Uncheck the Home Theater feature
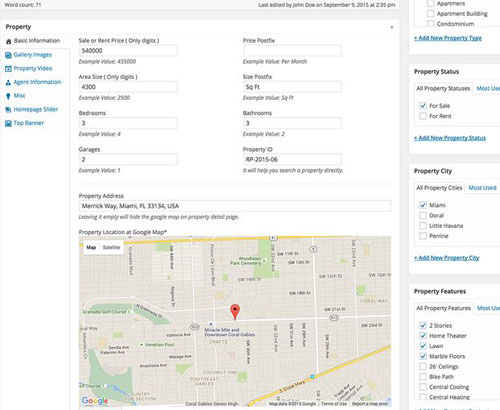The image size is (500, 410). click(x=423, y=336)
